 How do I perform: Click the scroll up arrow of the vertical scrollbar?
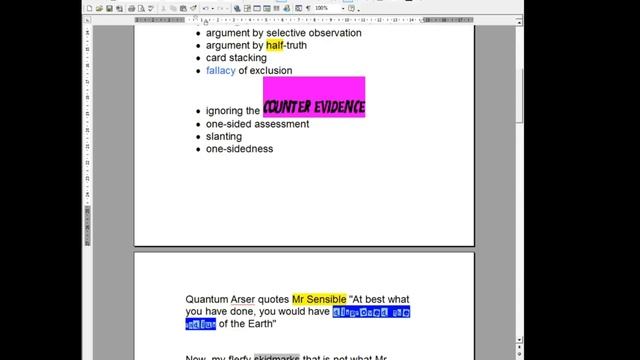tap(519, 22)
